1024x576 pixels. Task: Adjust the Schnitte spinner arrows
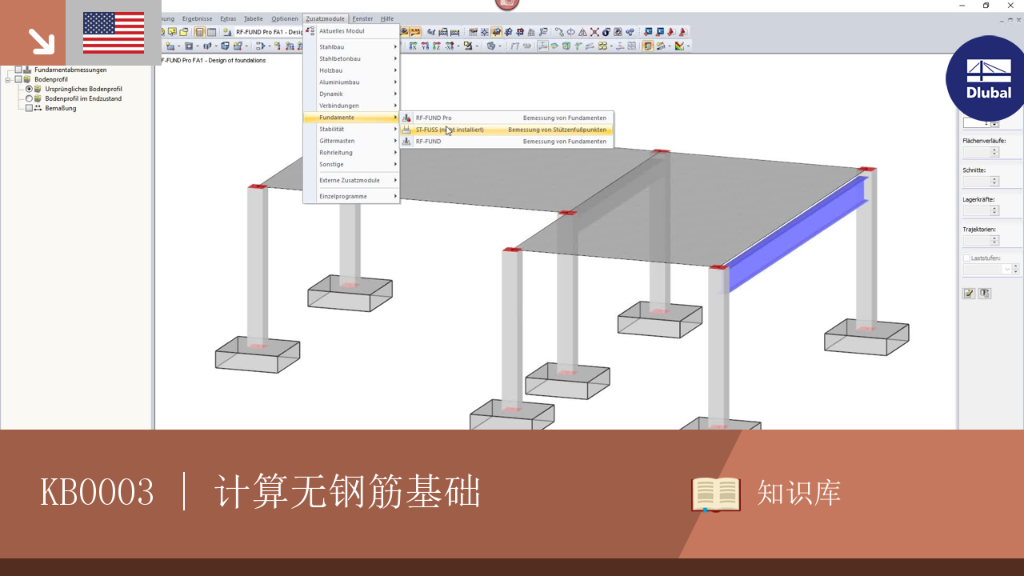tap(995, 182)
